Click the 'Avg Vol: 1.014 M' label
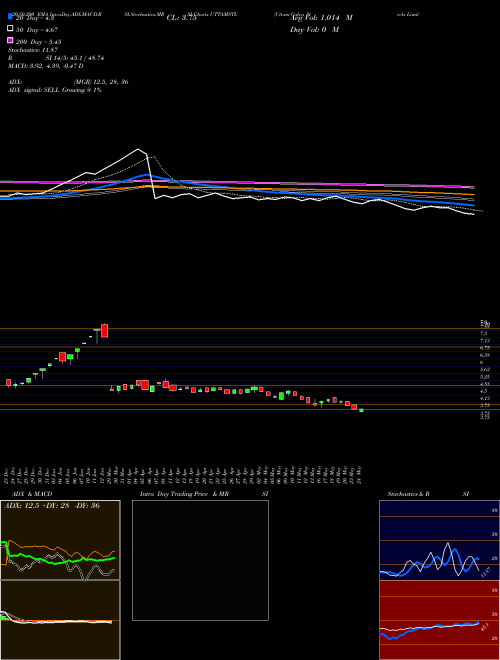Screen dimensions: 500x660 (321, 18)
